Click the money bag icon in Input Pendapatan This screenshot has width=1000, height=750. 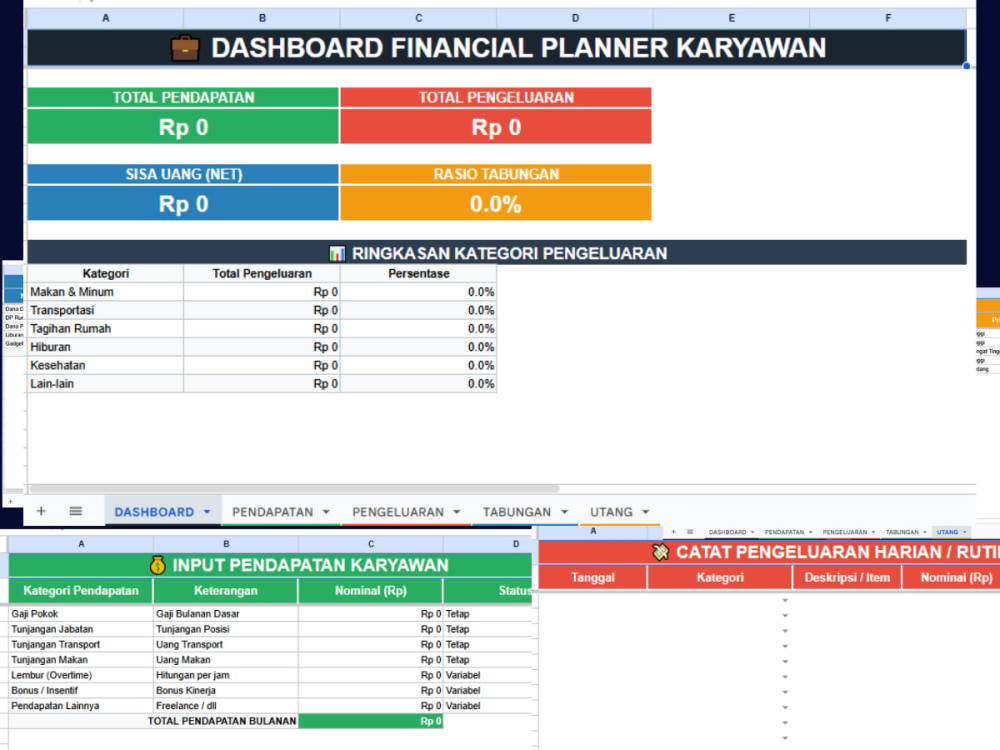click(x=158, y=565)
